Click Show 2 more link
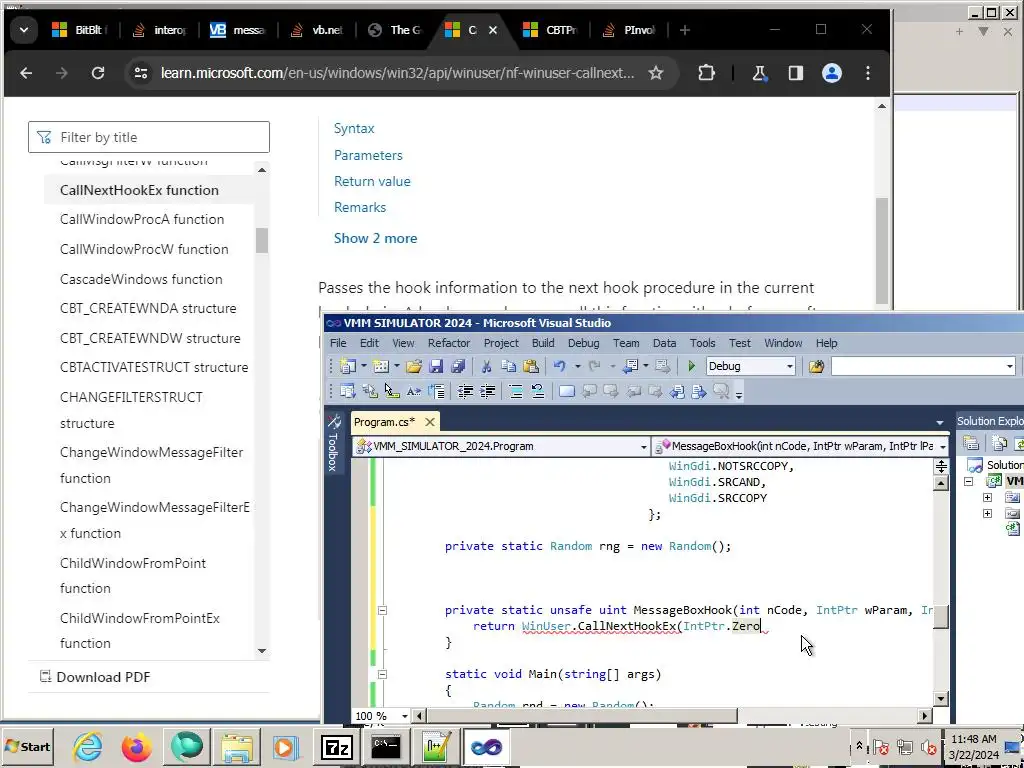 tap(376, 238)
